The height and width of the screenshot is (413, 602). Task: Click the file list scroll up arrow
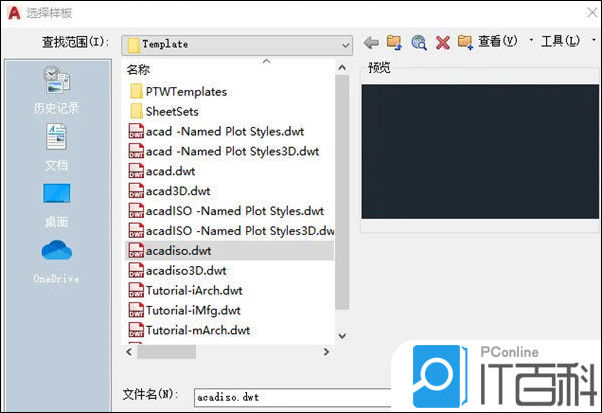(x=342, y=68)
